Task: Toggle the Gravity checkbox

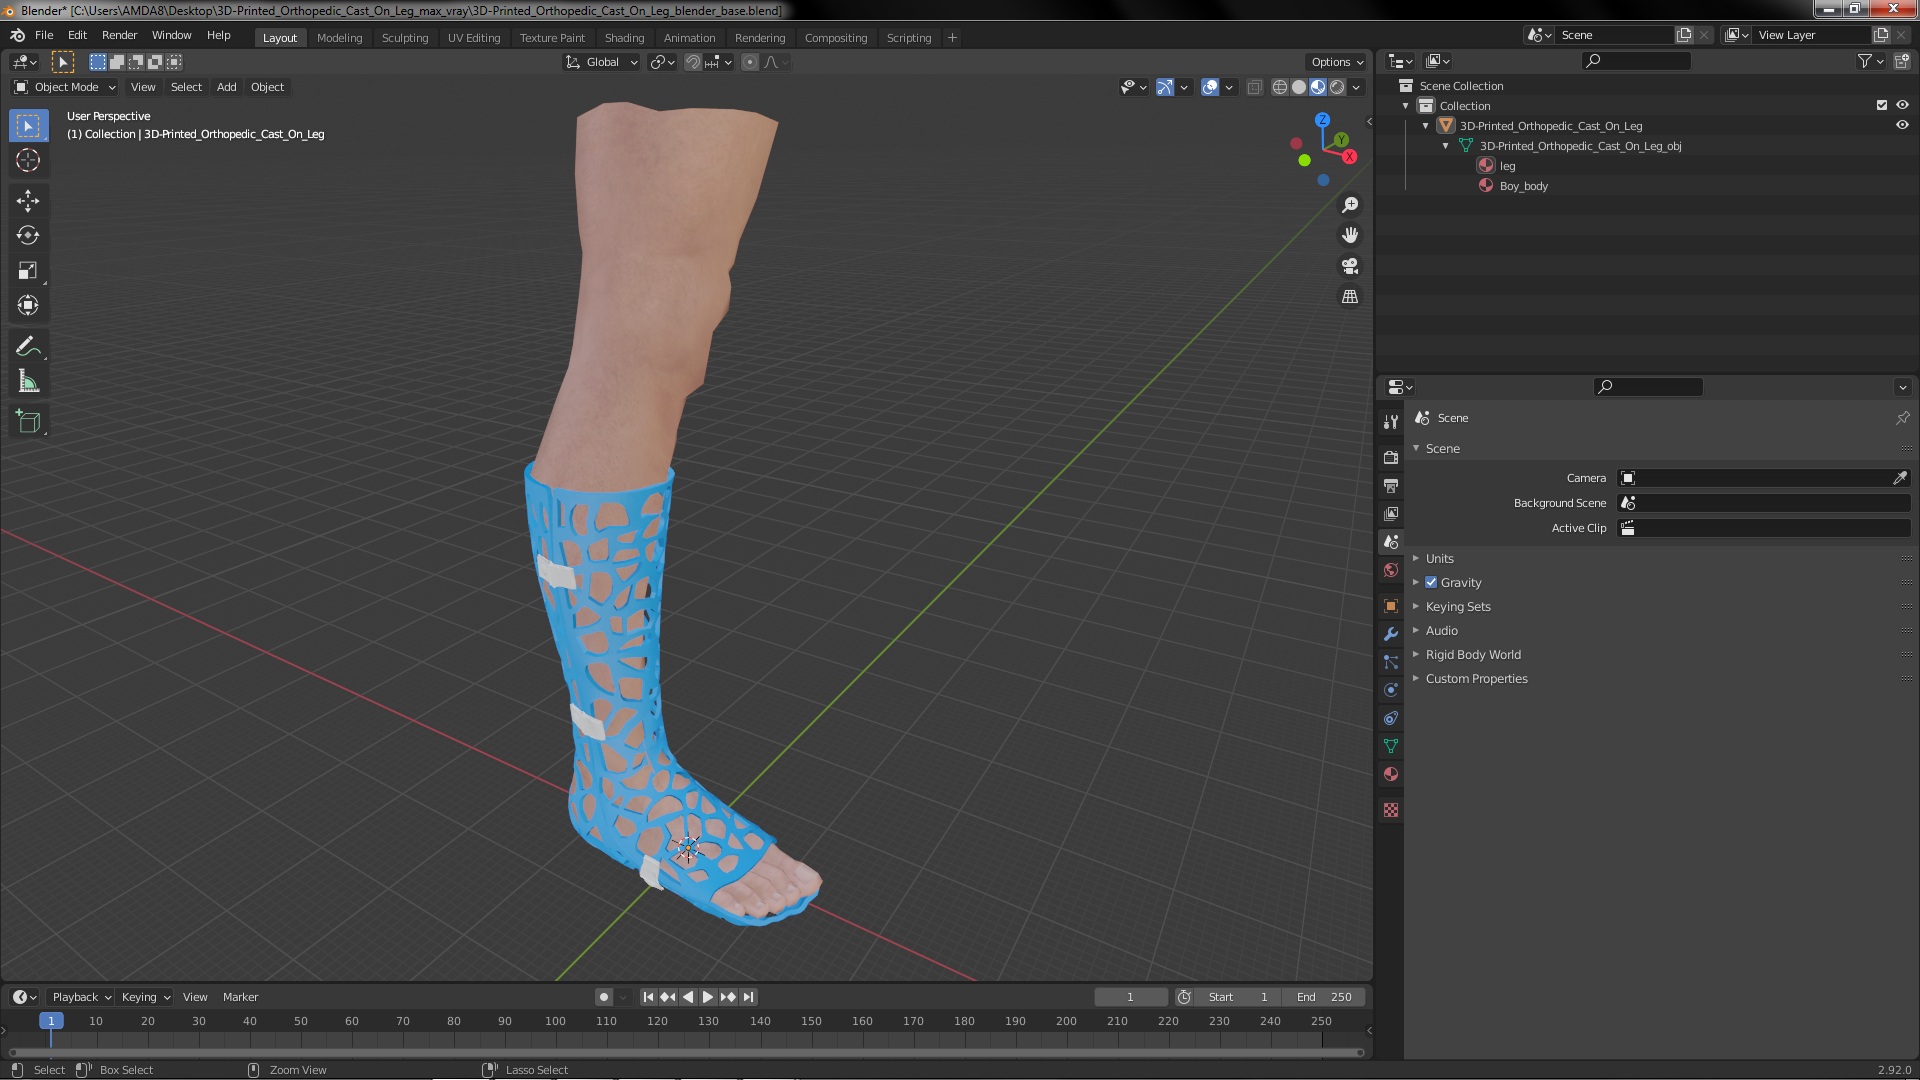Action: (x=1431, y=583)
